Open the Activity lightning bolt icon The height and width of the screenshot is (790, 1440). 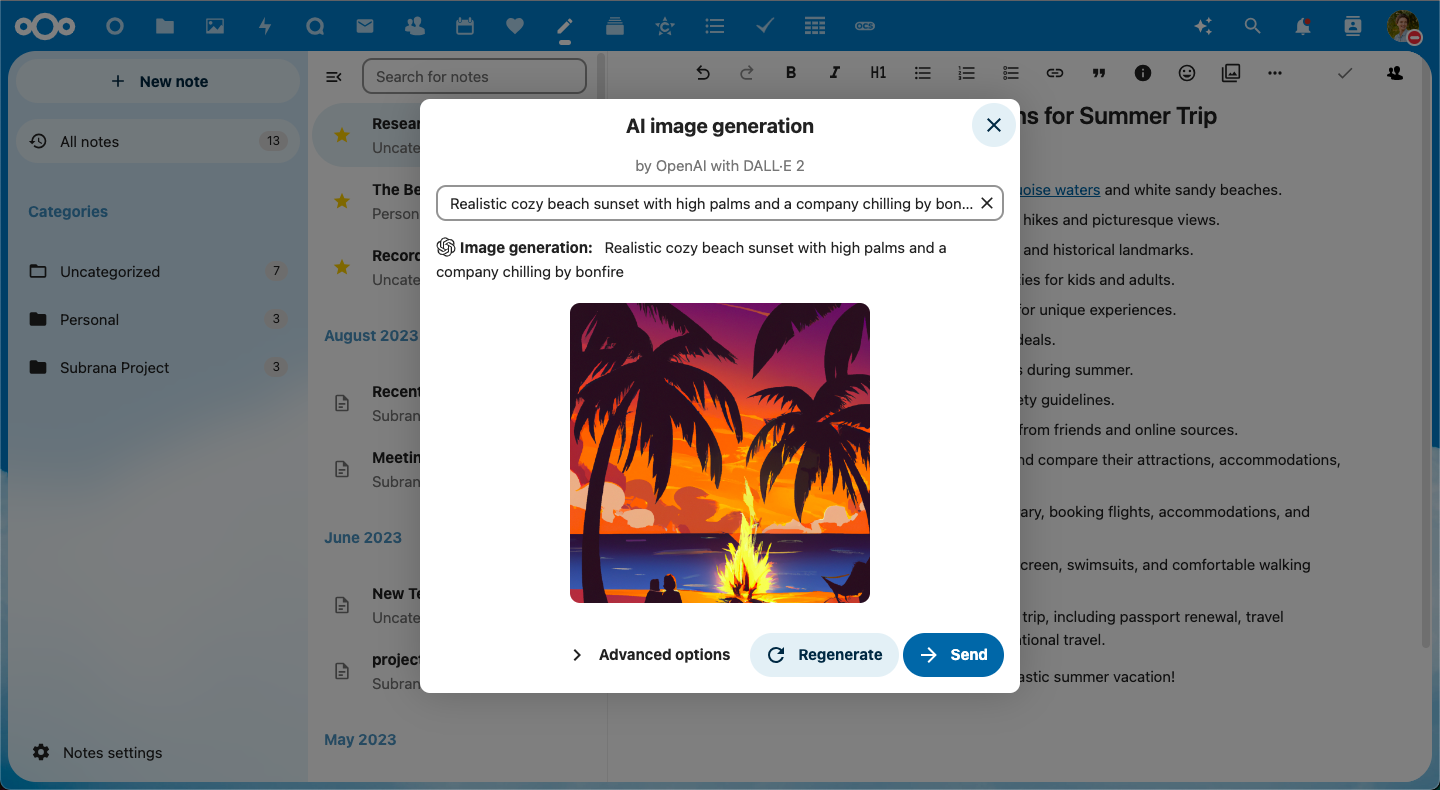(265, 27)
